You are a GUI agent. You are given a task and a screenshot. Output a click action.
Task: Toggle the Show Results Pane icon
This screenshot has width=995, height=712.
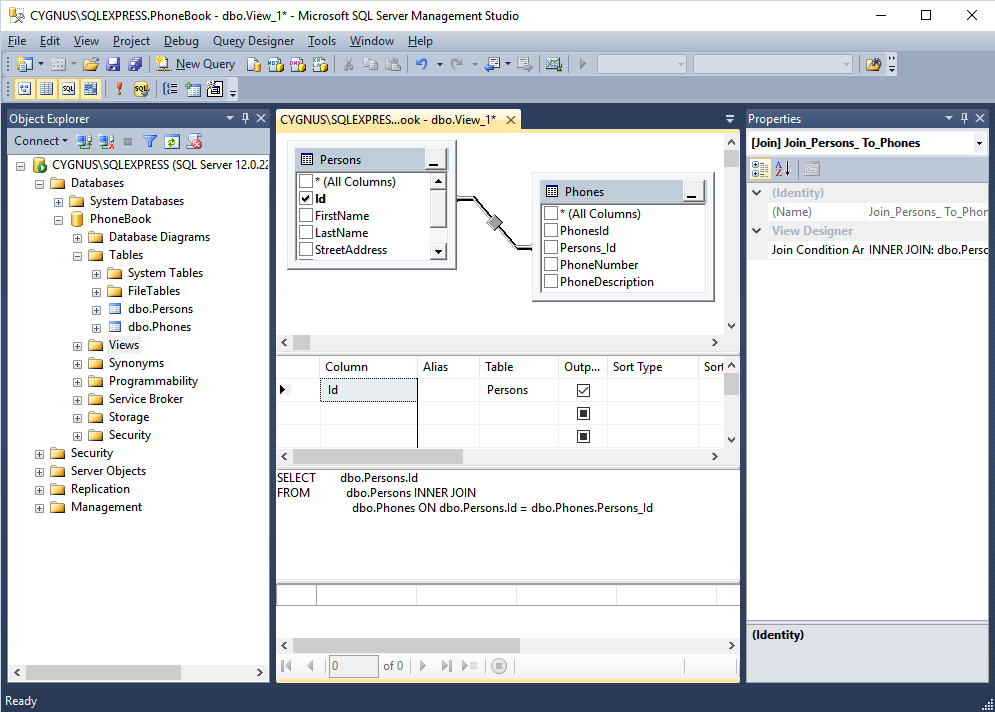(x=91, y=89)
